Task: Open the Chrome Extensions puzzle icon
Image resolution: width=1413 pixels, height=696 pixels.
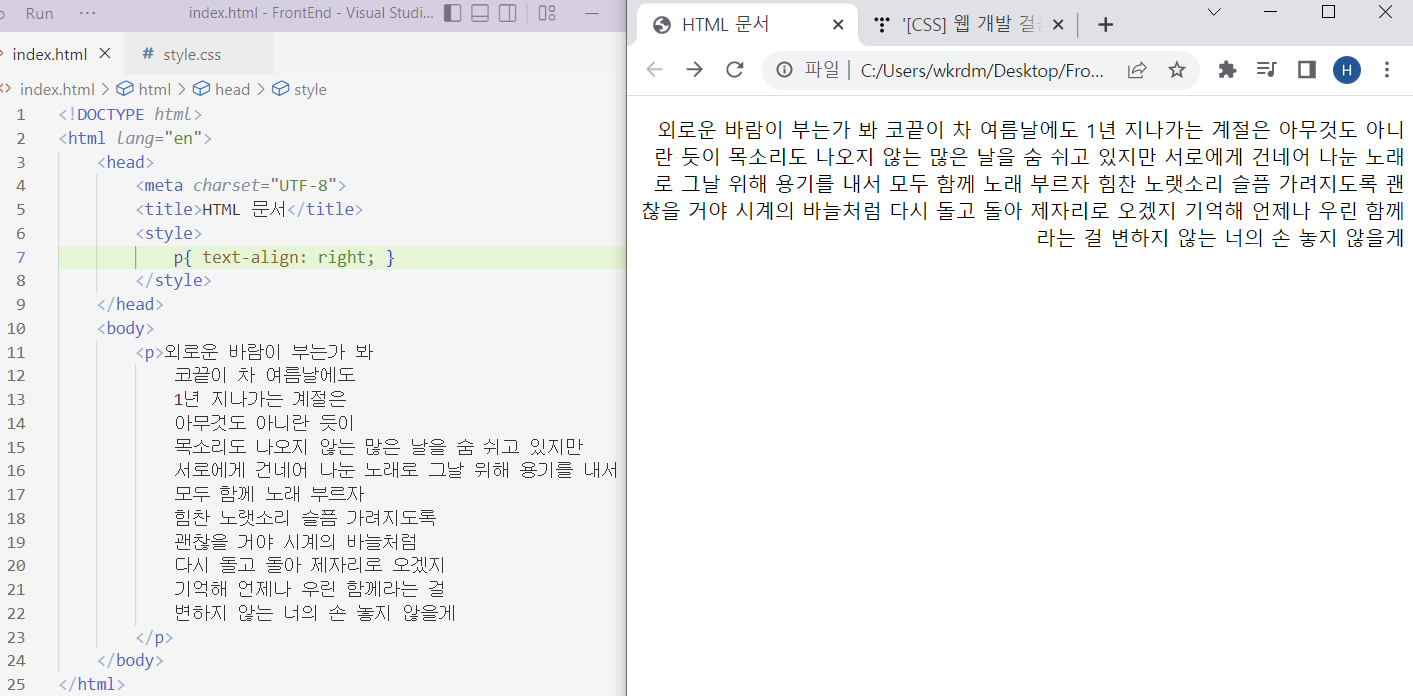Action: pyautogui.click(x=1227, y=69)
